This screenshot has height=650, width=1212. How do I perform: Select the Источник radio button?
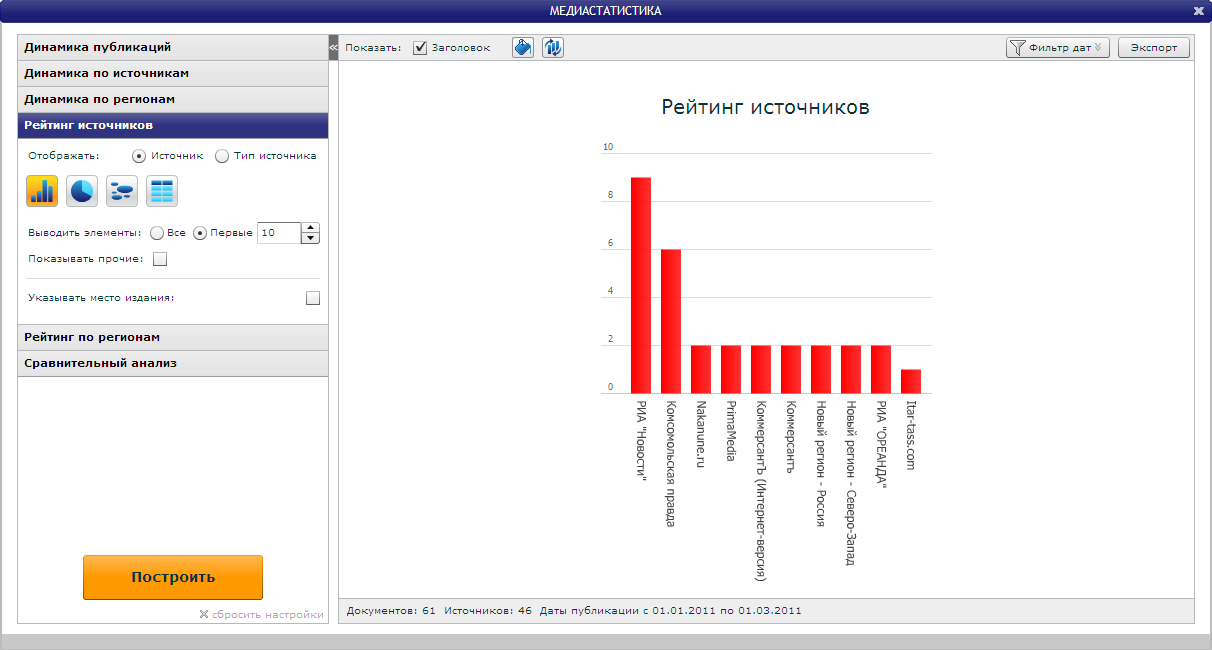[x=139, y=156]
